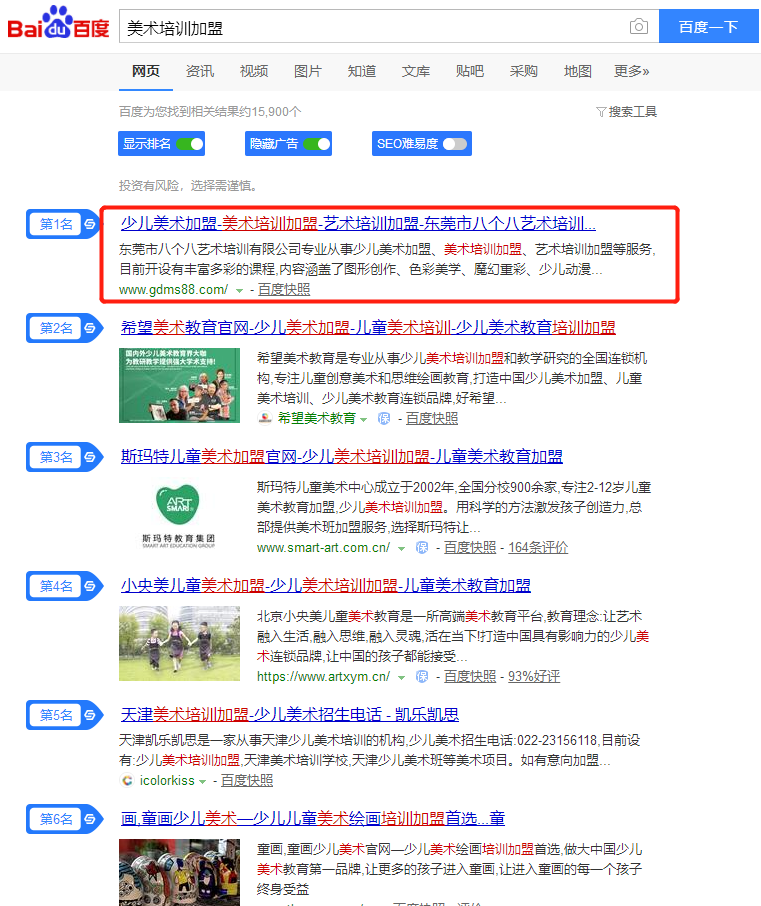Expand dropdown next to www.gdms88.com
The height and width of the screenshot is (906, 761).
[x=239, y=291]
